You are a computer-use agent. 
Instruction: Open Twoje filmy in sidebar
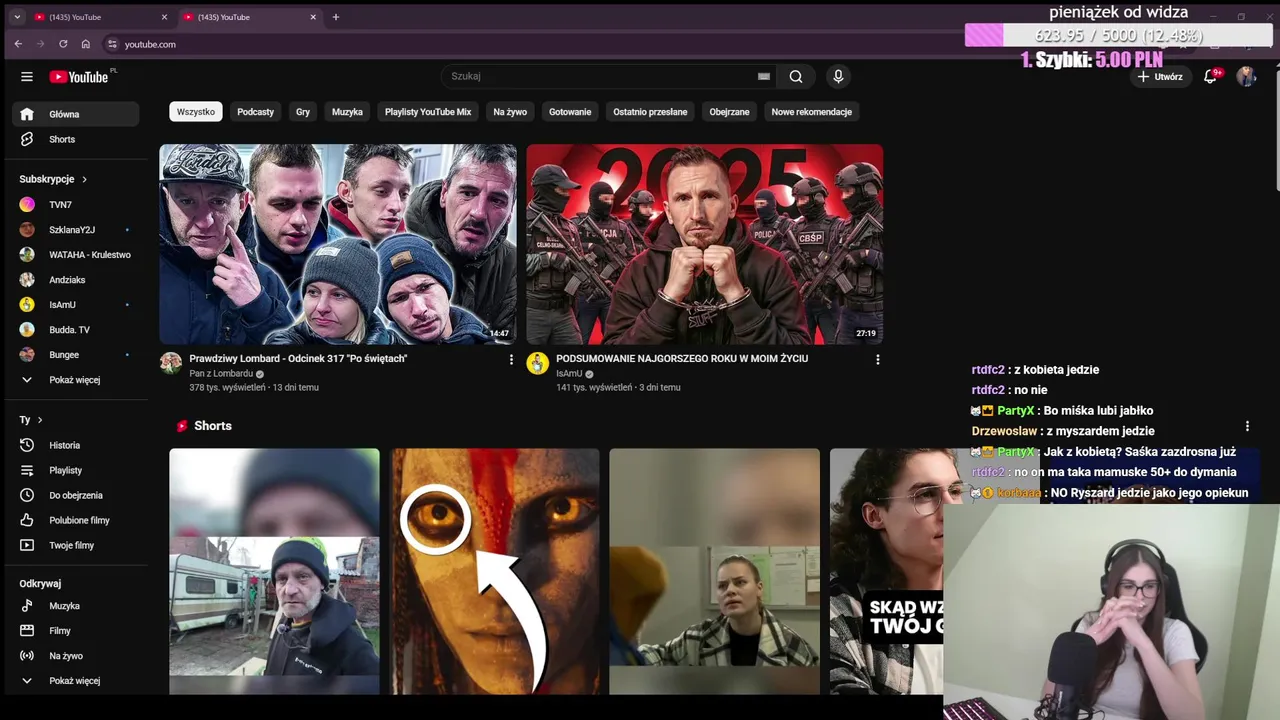pyautogui.click(x=75, y=545)
